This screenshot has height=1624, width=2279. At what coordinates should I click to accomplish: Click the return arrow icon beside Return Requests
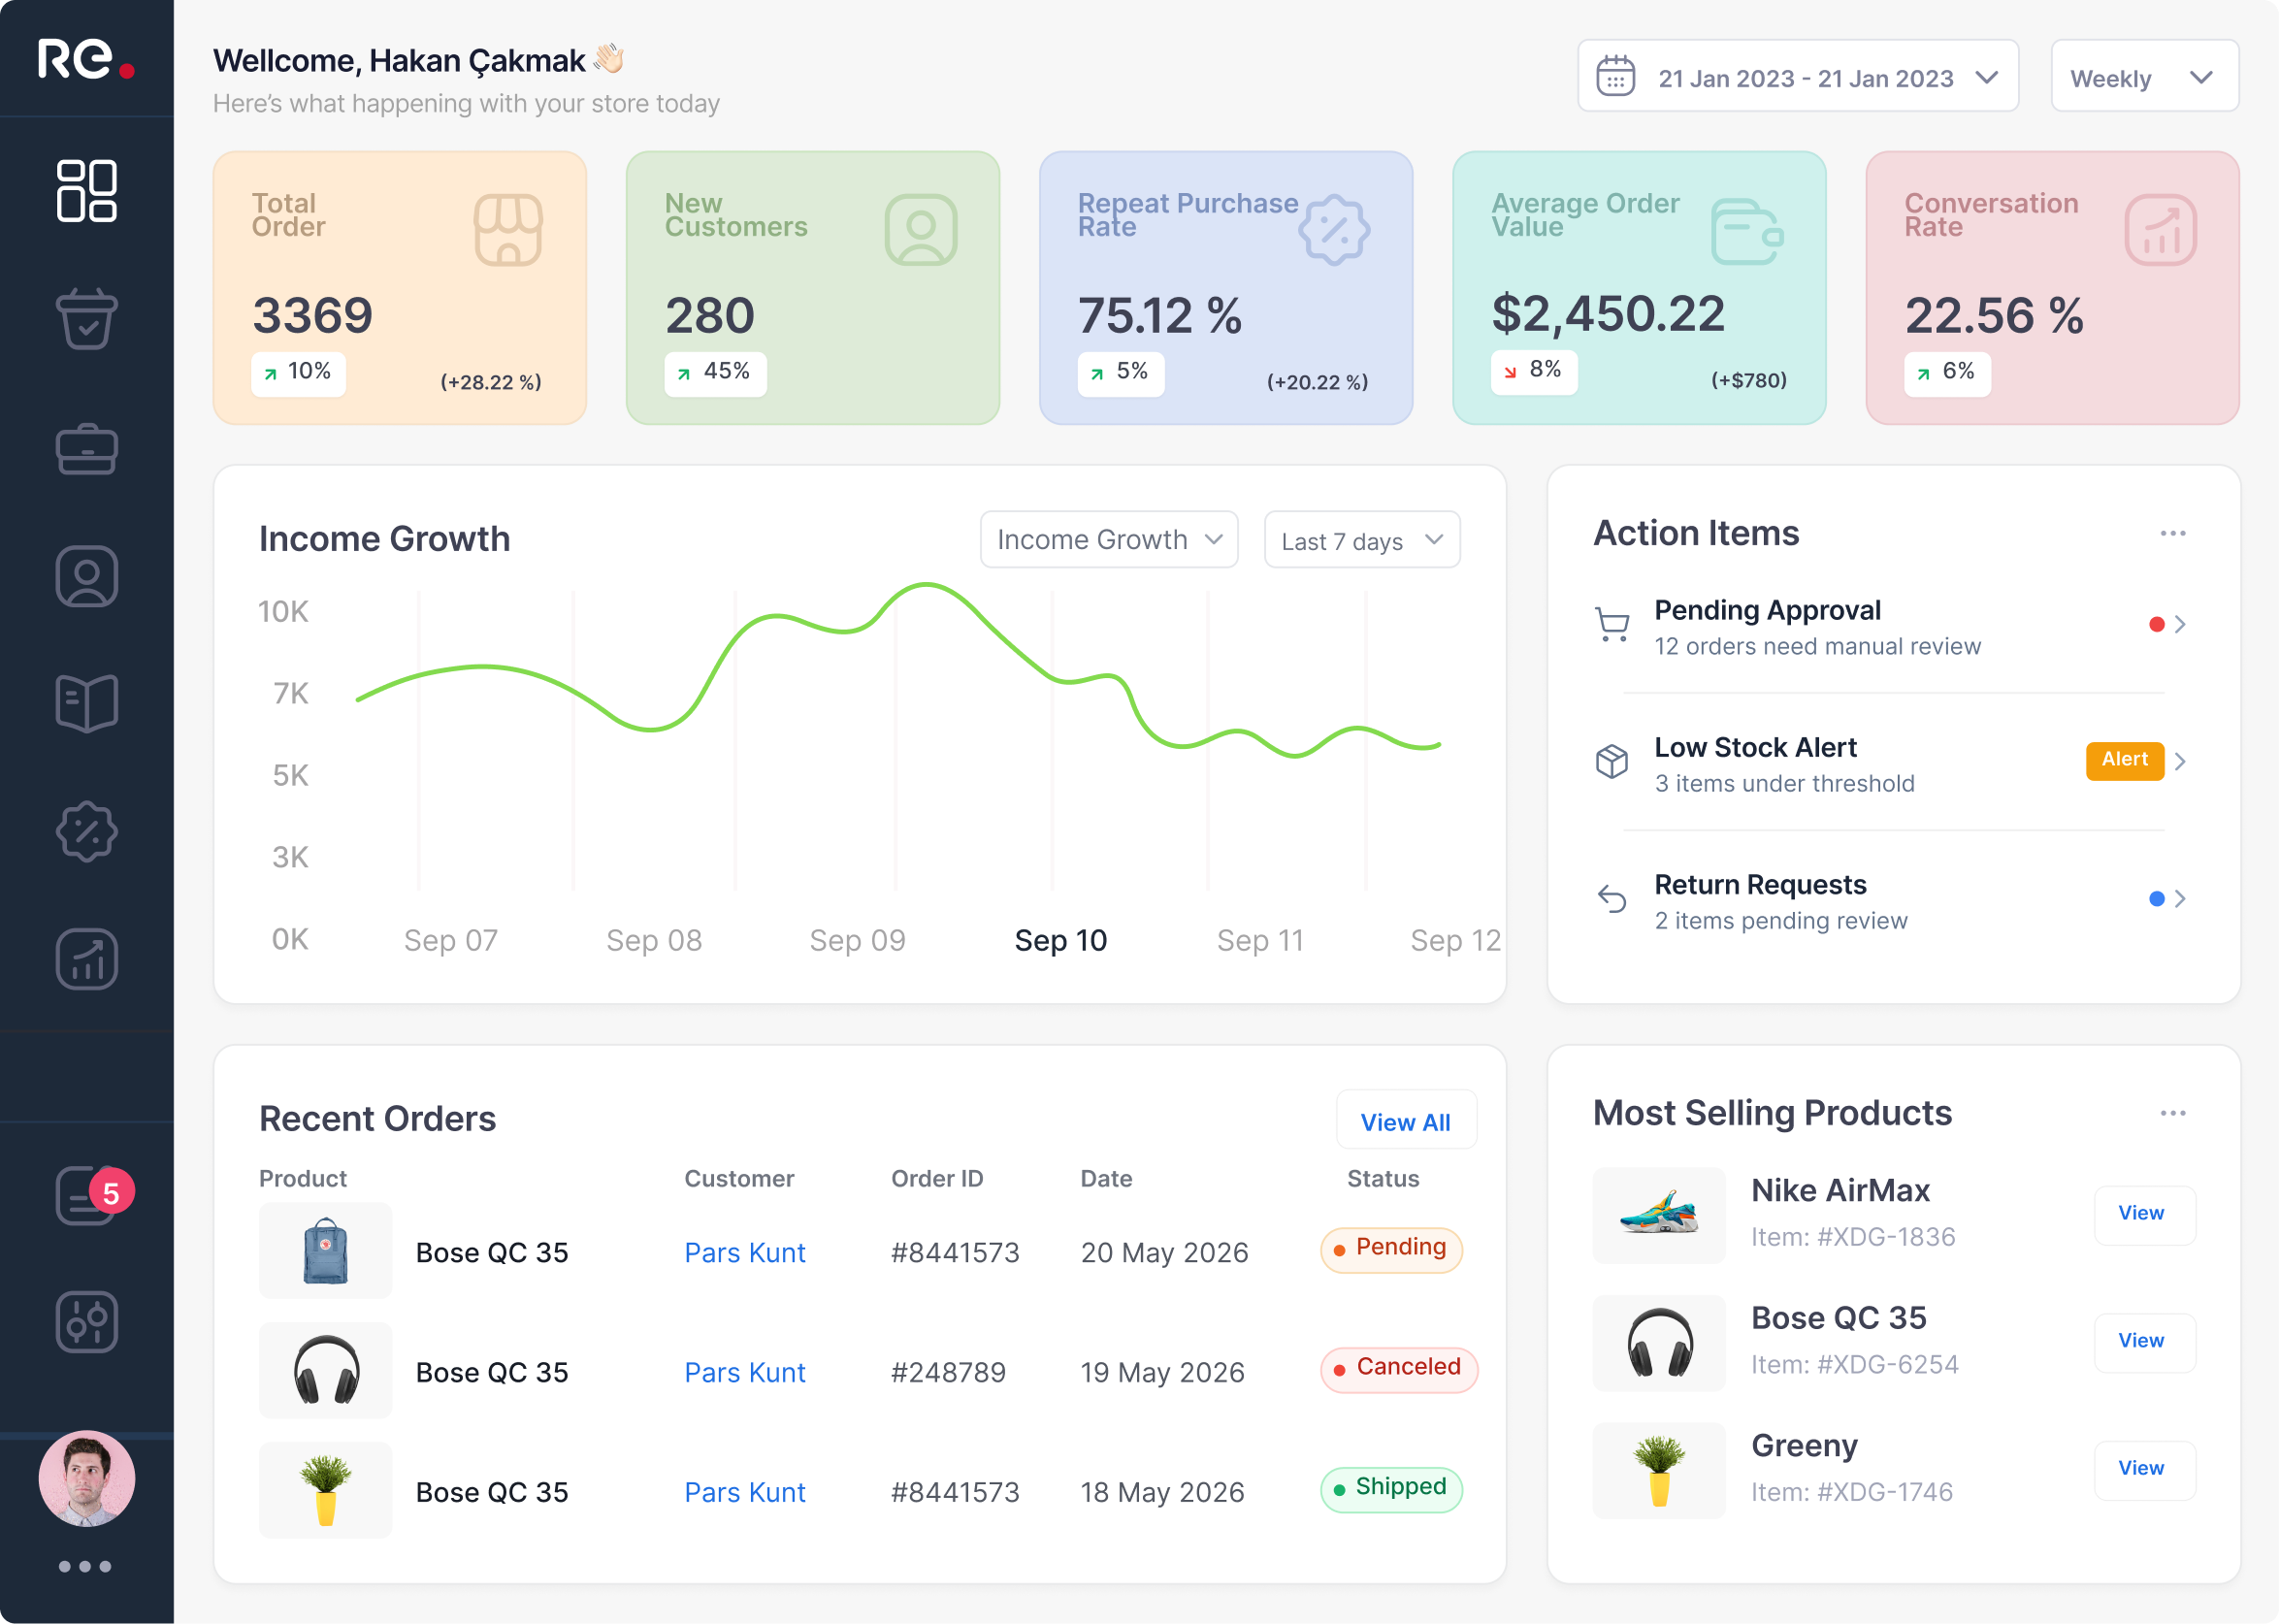click(x=1612, y=899)
